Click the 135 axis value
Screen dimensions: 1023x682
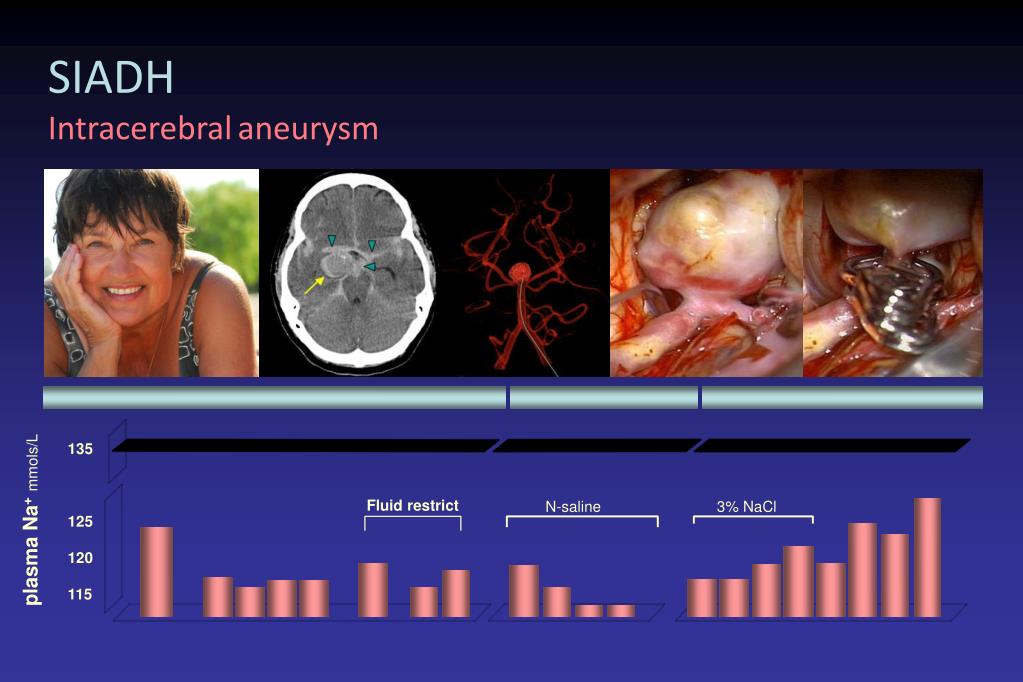(80, 449)
